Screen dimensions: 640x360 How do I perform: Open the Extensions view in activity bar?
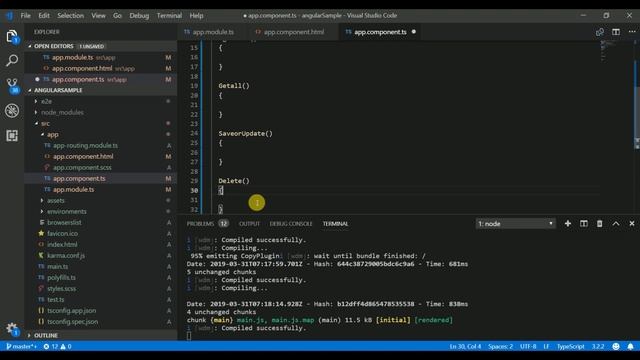12,135
